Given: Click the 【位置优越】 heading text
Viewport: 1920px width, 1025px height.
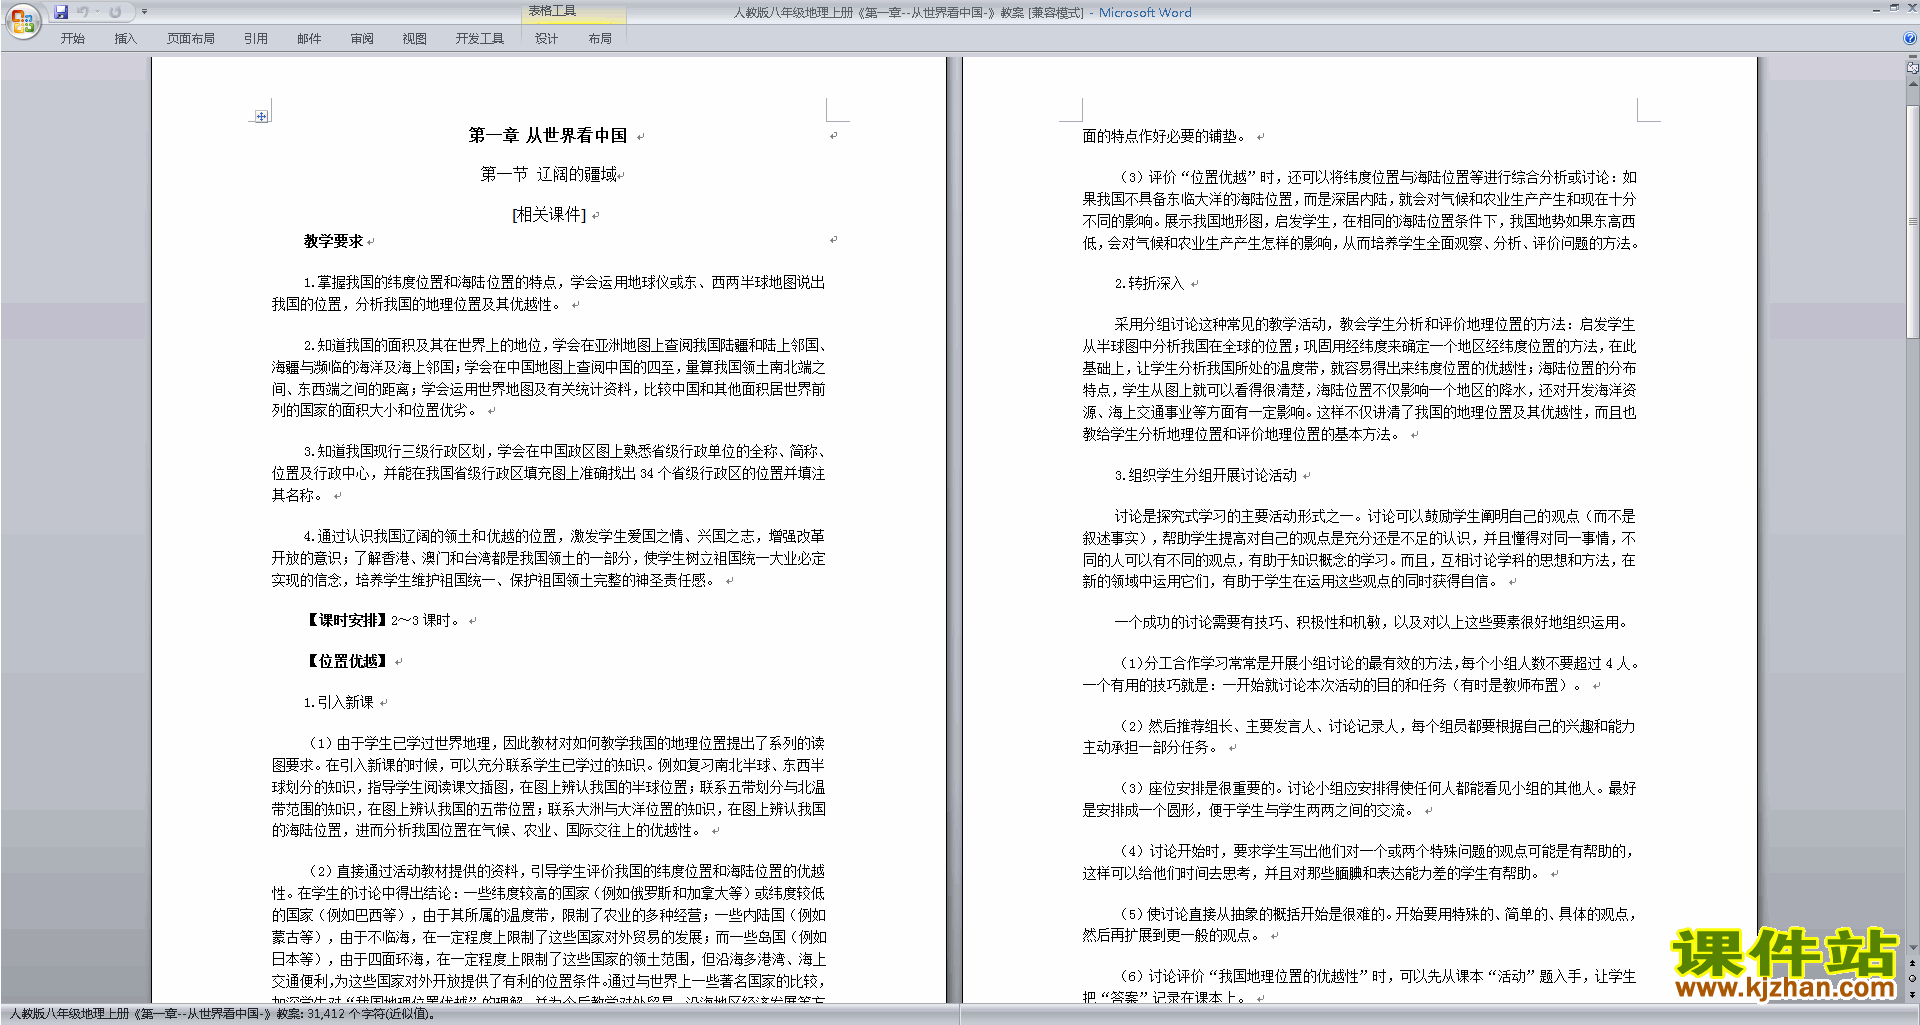Looking at the screenshot, I should pyautogui.click(x=346, y=662).
